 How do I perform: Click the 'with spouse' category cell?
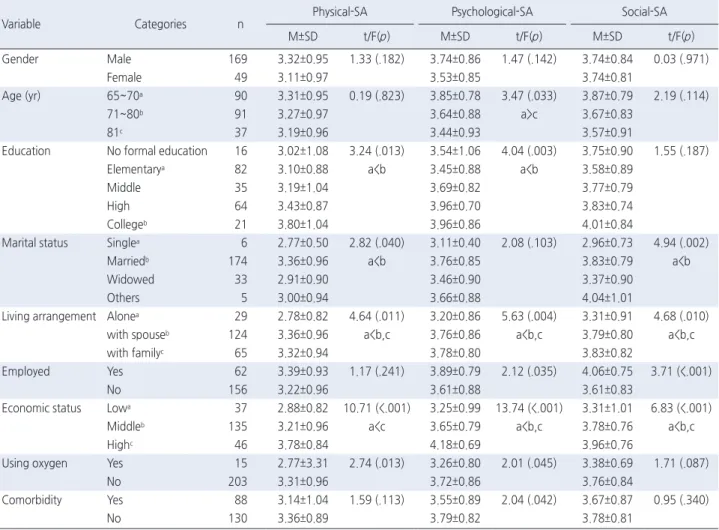click(138, 335)
